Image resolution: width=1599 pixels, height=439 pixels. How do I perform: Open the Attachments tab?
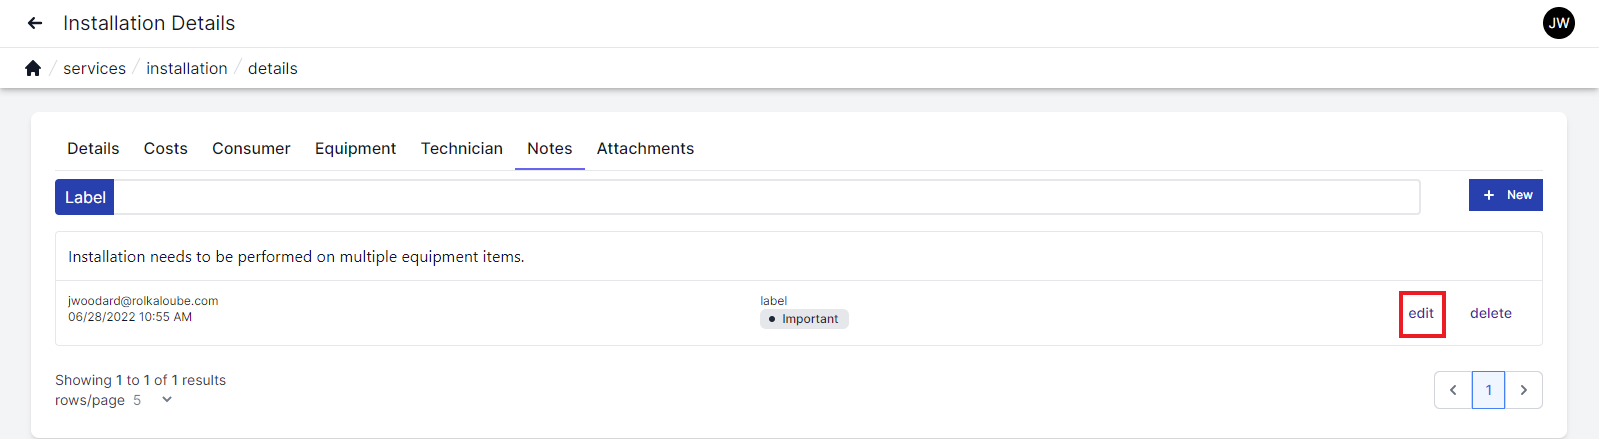tap(645, 148)
